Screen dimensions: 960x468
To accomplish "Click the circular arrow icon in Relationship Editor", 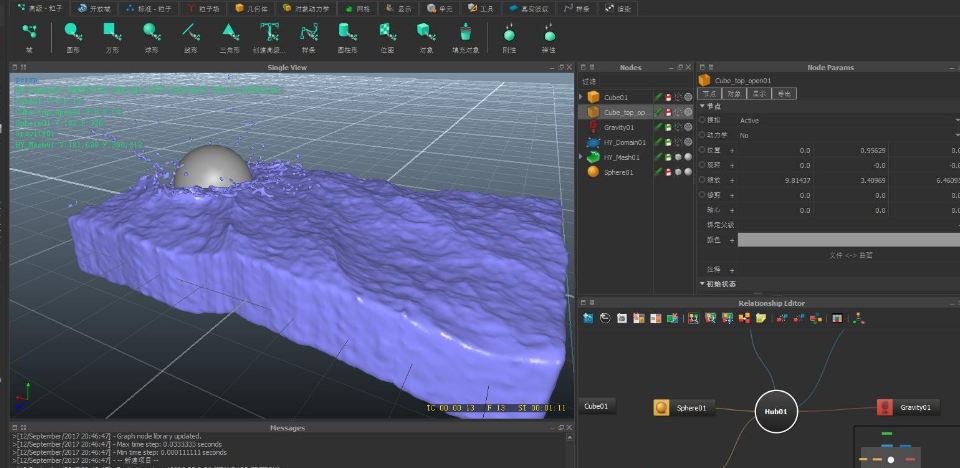I will click(605, 318).
